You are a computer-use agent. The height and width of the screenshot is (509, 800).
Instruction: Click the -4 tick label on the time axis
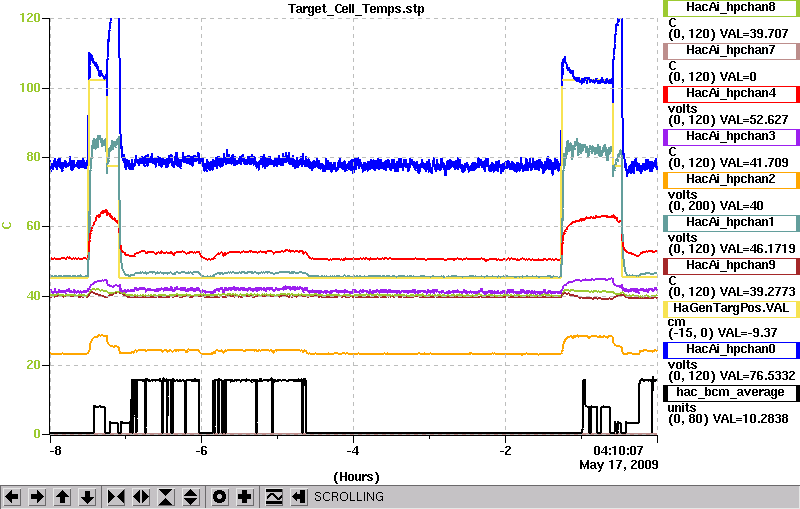coord(353,451)
